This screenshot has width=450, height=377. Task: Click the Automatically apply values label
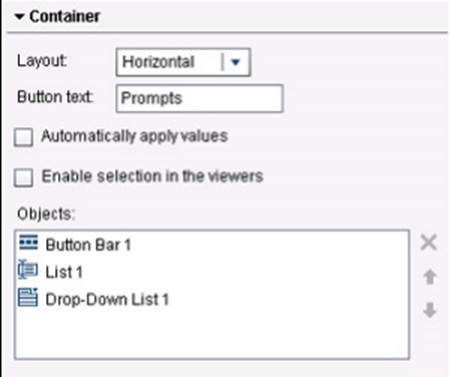[x=134, y=136]
